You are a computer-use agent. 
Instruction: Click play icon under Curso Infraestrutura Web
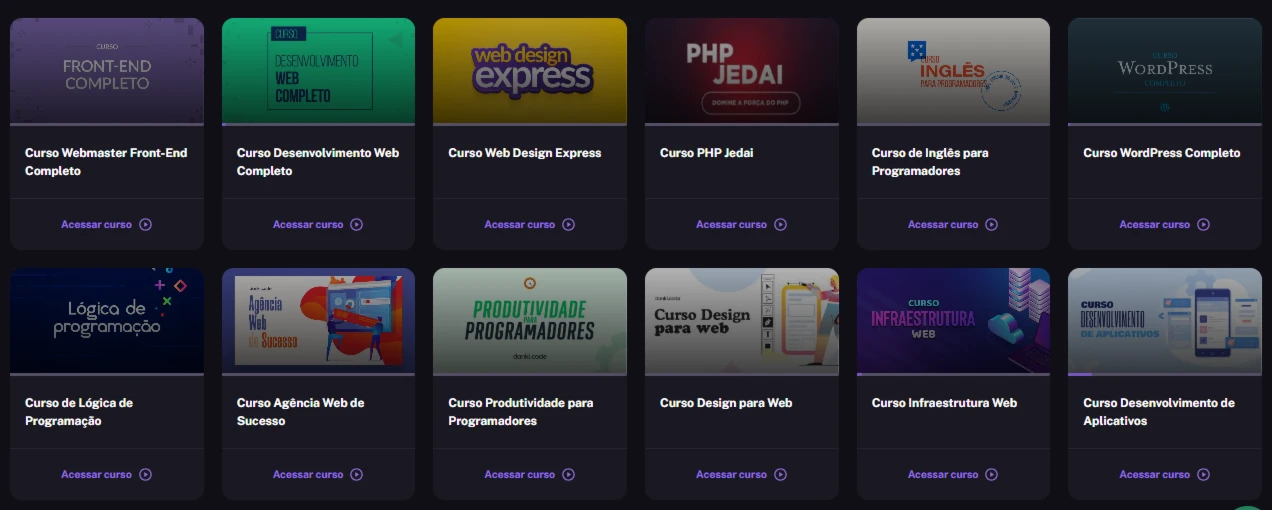(992, 475)
